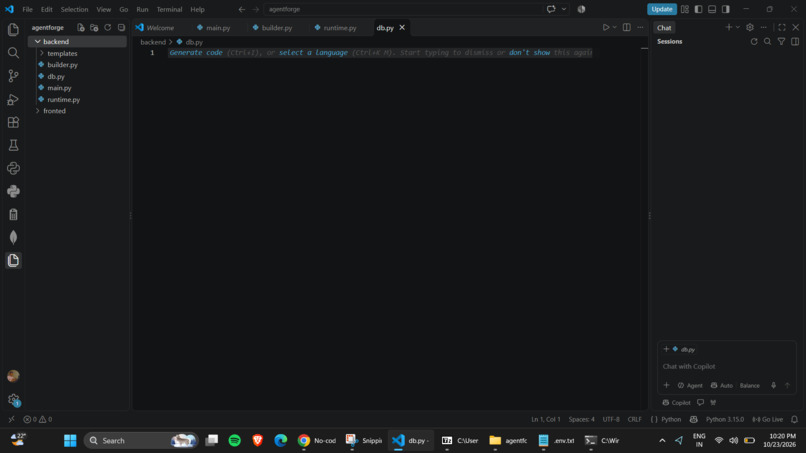Screen dimensions: 806x453
Task: Start voice input with microphone icon
Action: 773,385
